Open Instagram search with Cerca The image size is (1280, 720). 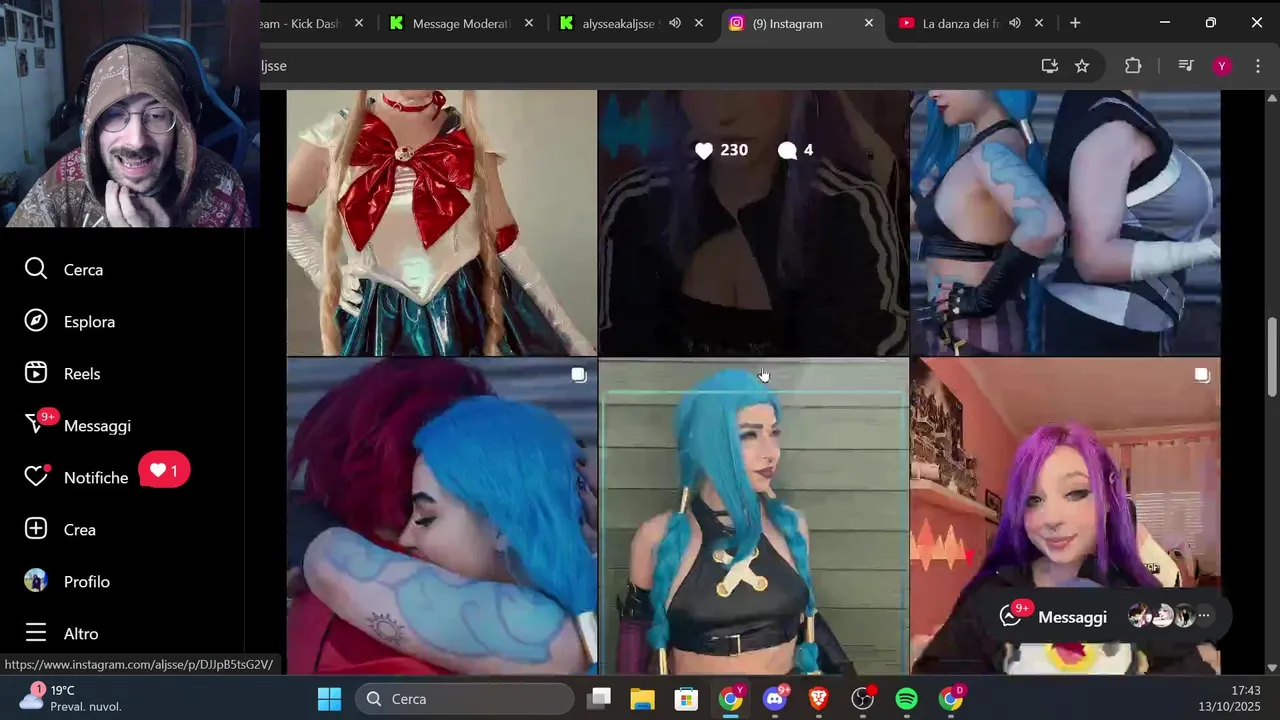[64, 269]
